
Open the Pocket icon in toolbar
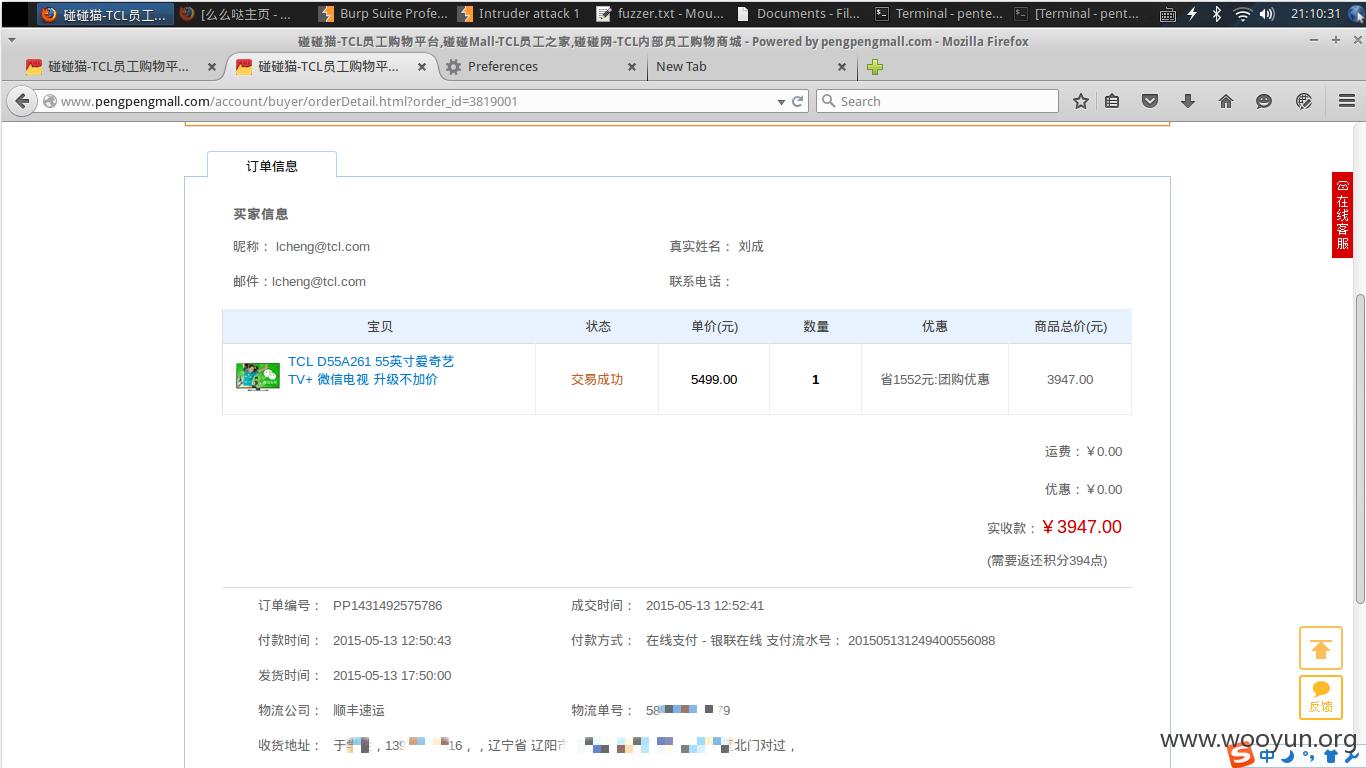point(1150,101)
